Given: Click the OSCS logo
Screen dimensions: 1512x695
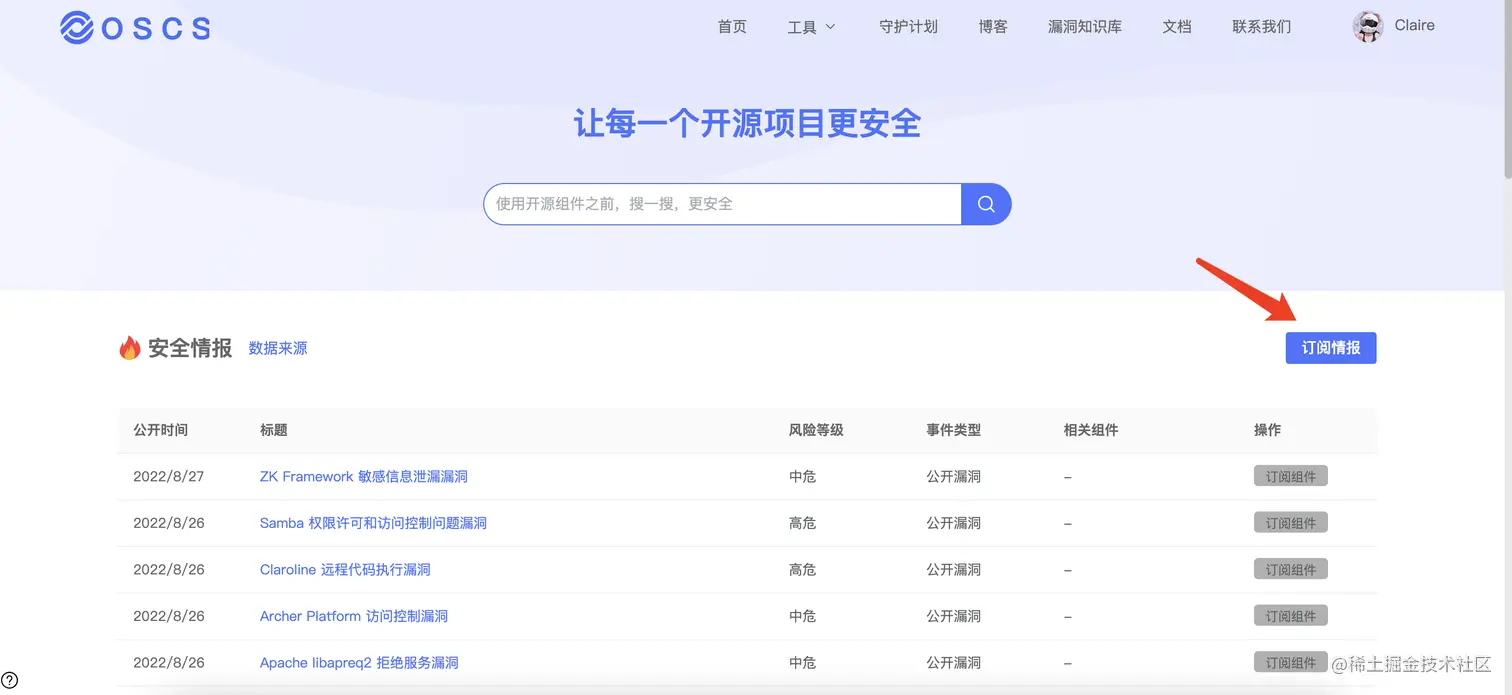Looking at the screenshot, I should 135,28.
